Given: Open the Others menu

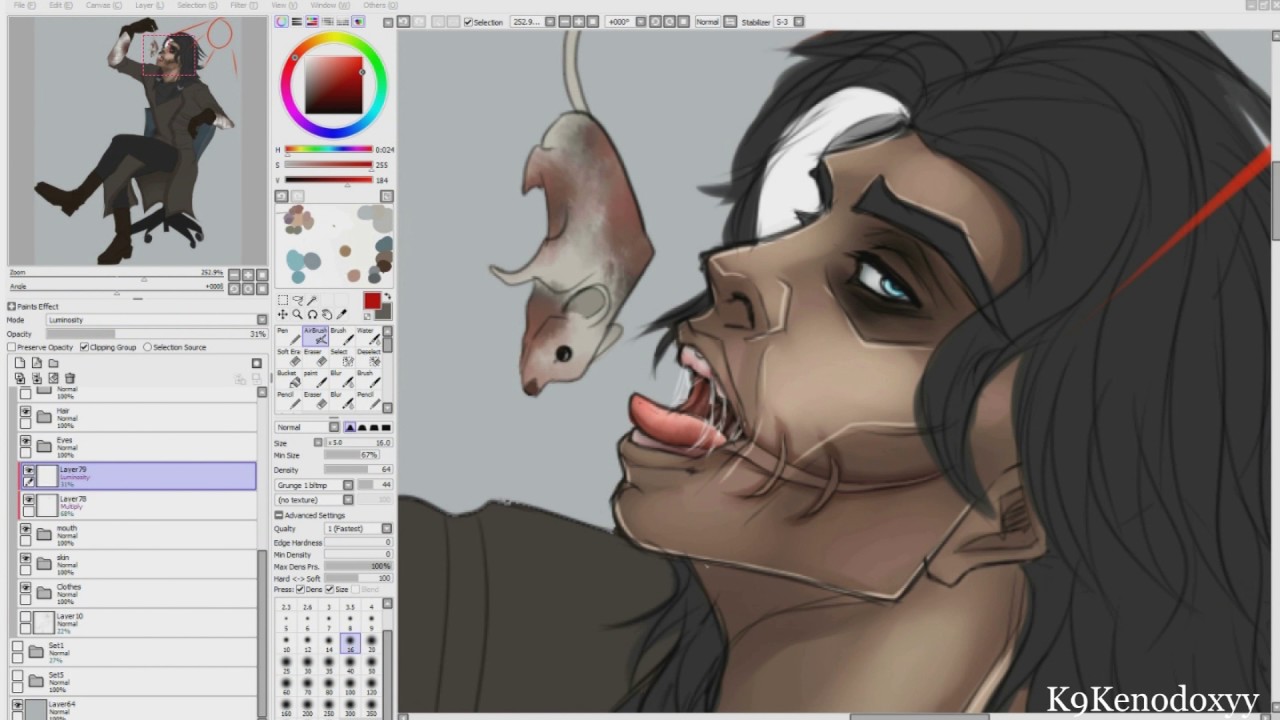Looking at the screenshot, I should (379, 5).
